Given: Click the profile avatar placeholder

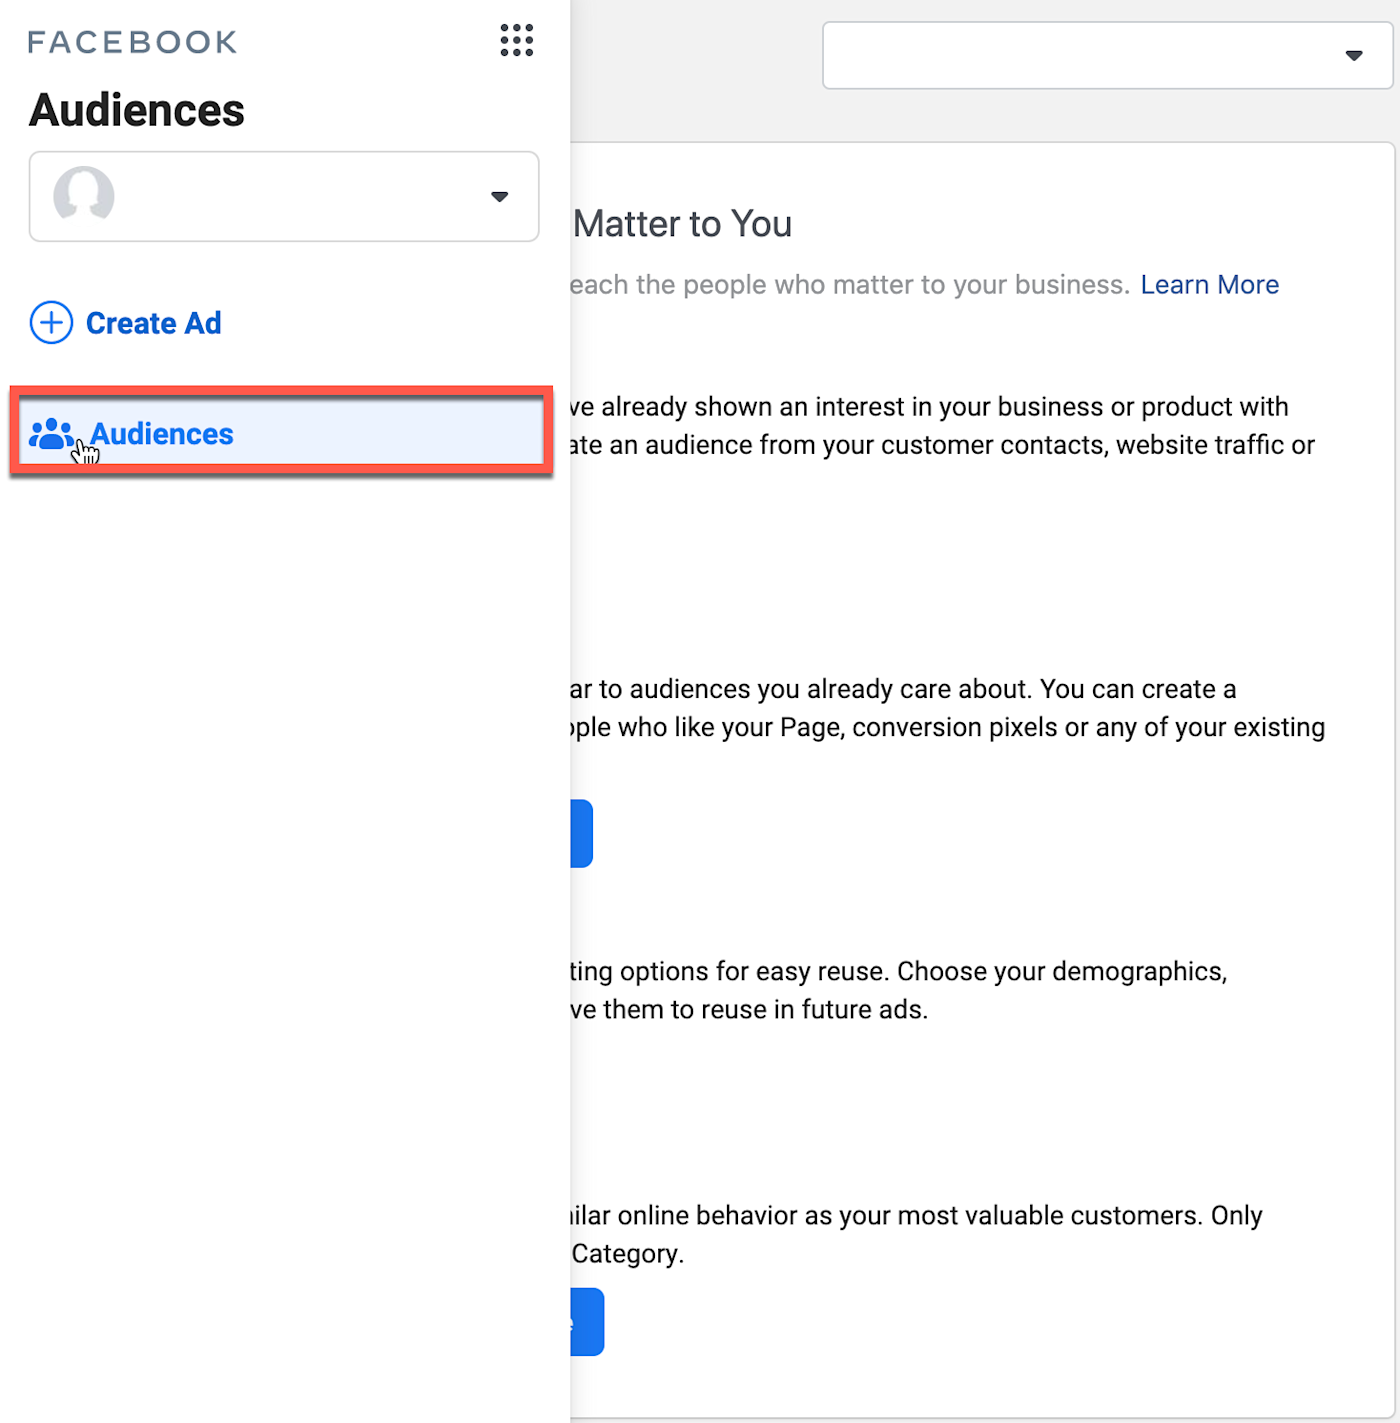Looking at the screenshot, I should pos(84,194).
